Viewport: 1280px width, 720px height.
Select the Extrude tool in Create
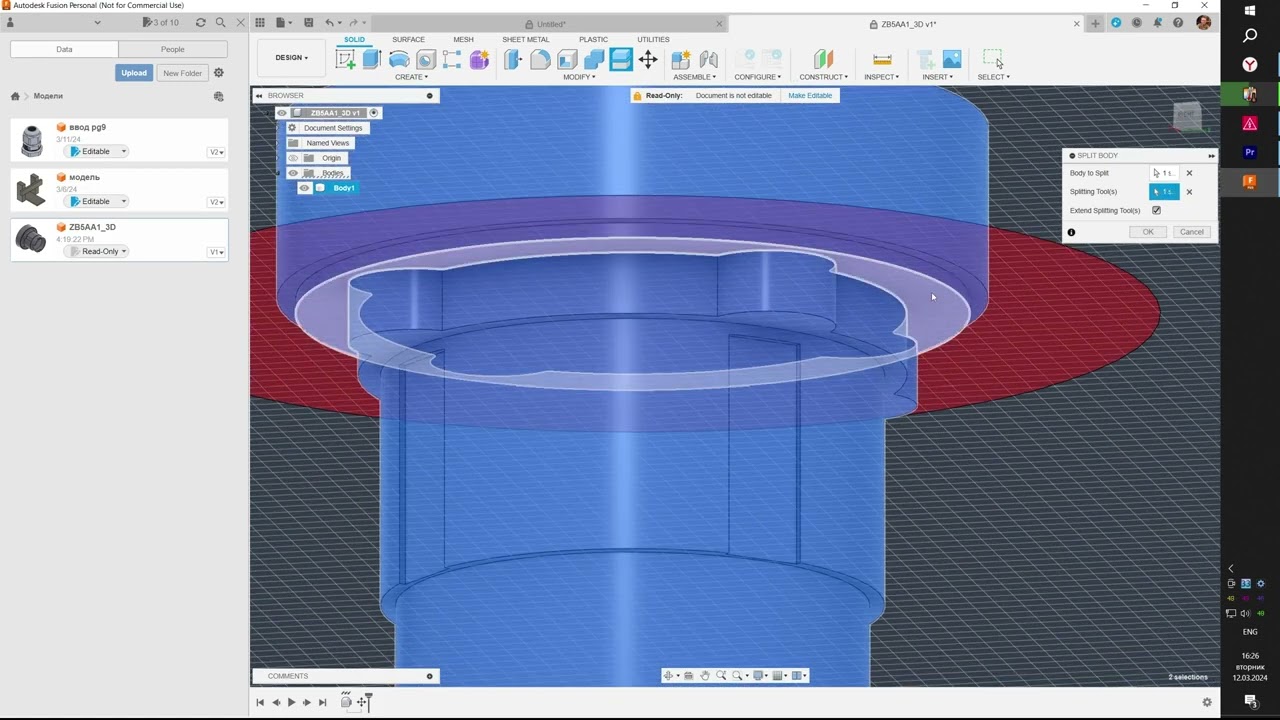tap(372, 60)
